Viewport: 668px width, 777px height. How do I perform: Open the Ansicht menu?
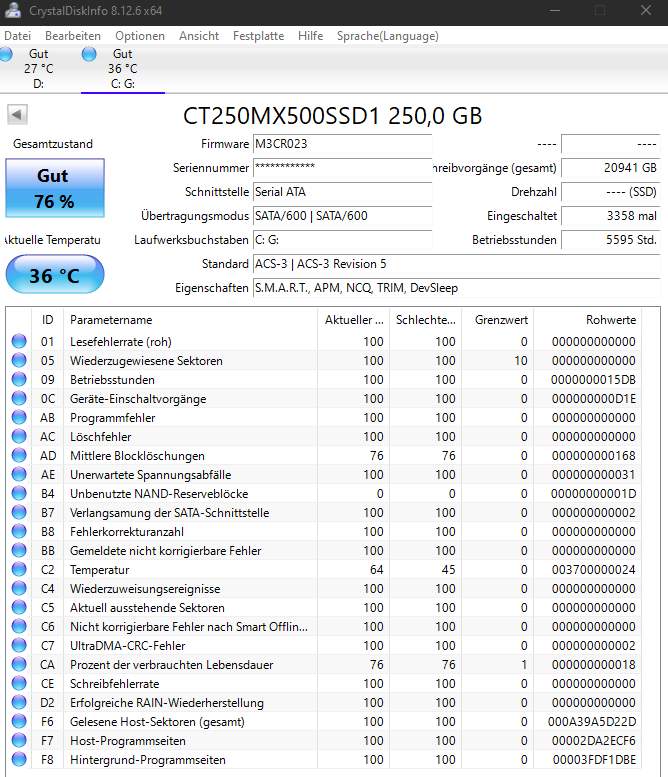(x=199, y=36)
